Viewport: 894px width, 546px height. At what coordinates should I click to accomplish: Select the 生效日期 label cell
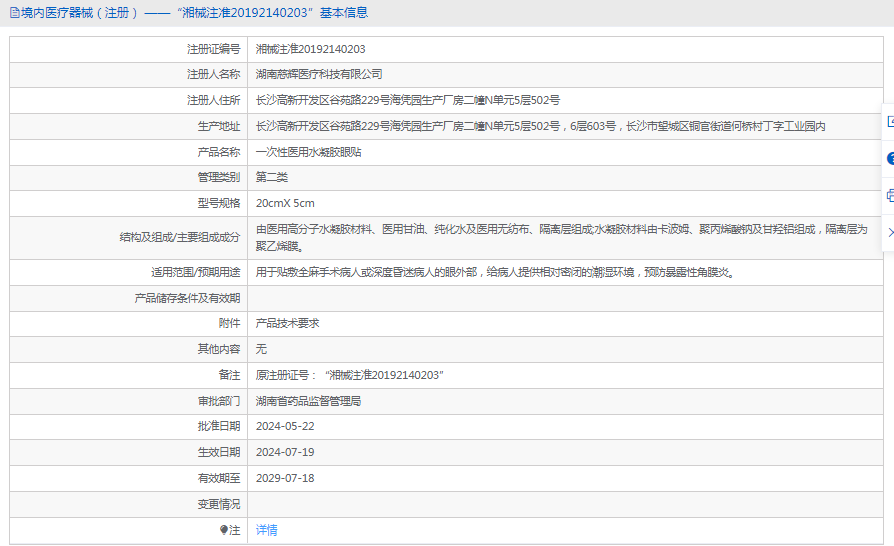click(x=128, y=453)
